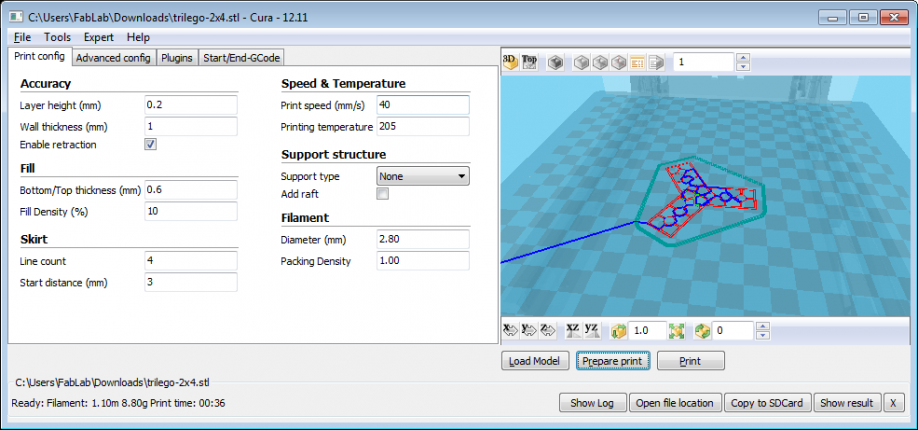Dismiss the status bar with the X button
This screenshot has height=430, width=918.
tap(892, 402)
